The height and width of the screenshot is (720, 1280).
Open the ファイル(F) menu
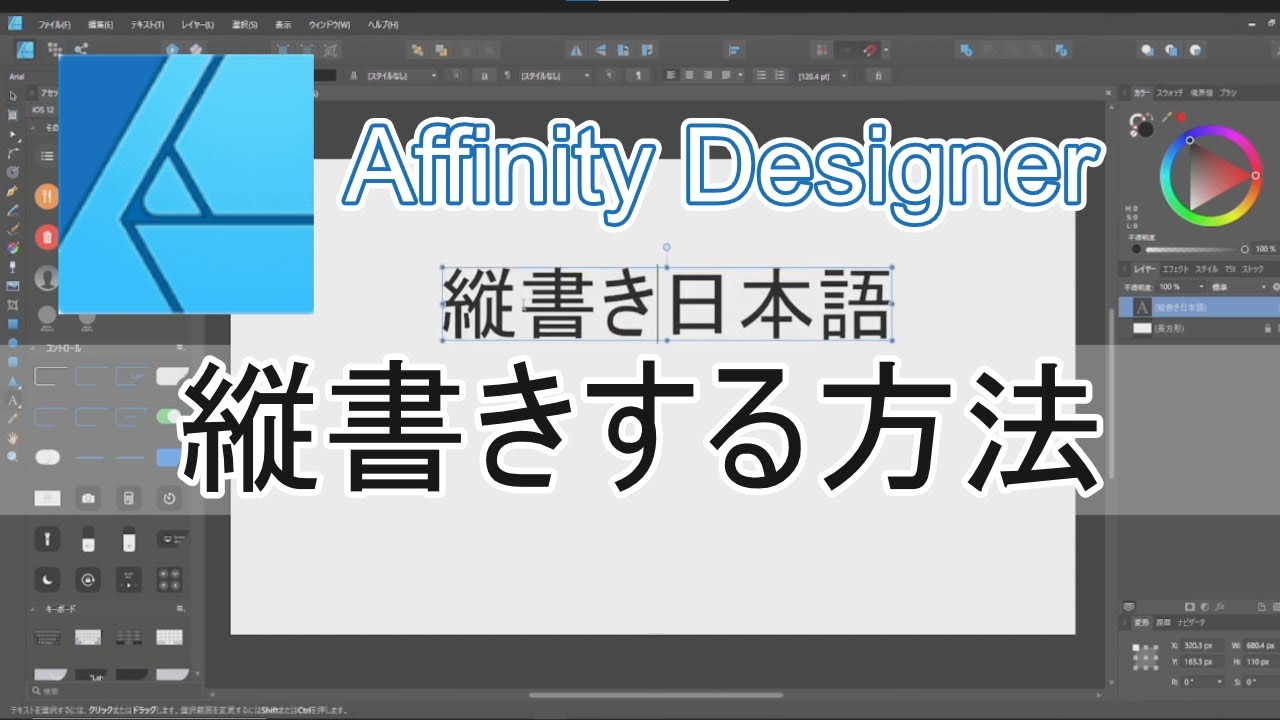pyautogui.click(x=53, y=24)
